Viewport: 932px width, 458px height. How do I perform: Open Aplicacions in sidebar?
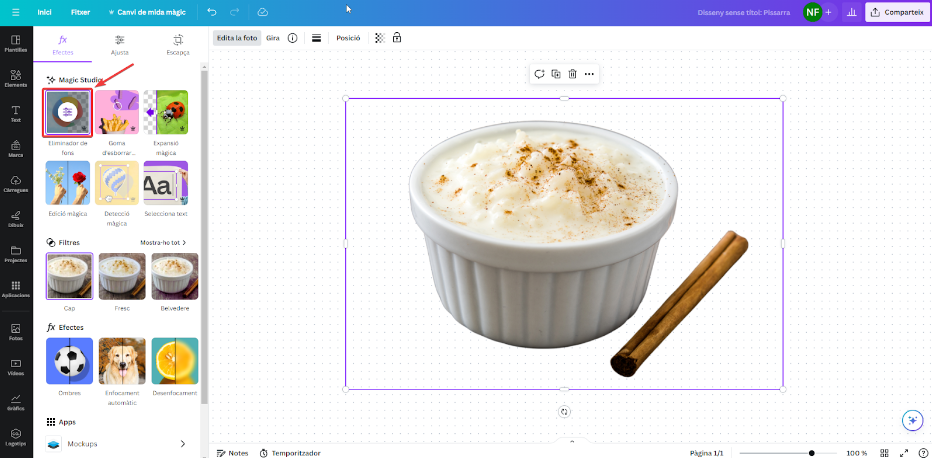pyautogui.click(x=16, y=289)
